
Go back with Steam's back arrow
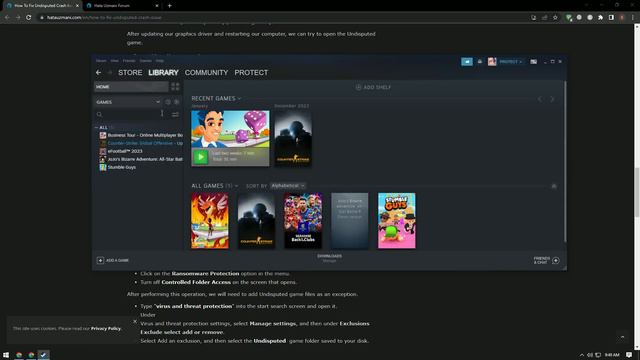[98, 73]
